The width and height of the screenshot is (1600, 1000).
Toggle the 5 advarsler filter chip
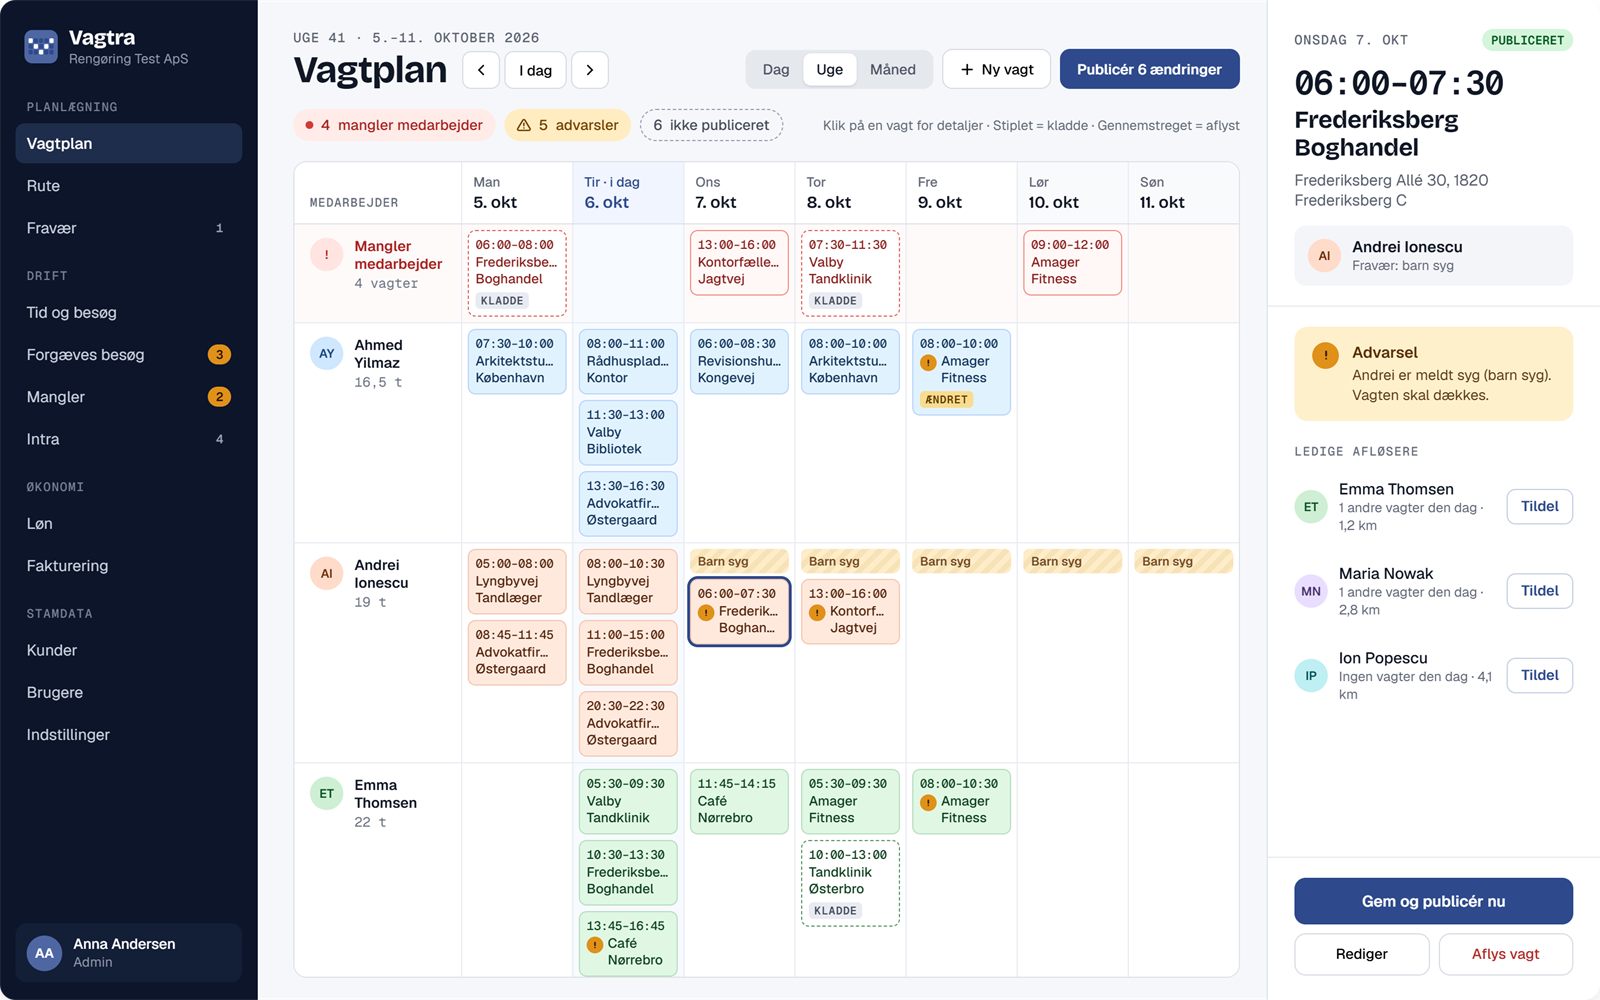click(x=568, y=125)
